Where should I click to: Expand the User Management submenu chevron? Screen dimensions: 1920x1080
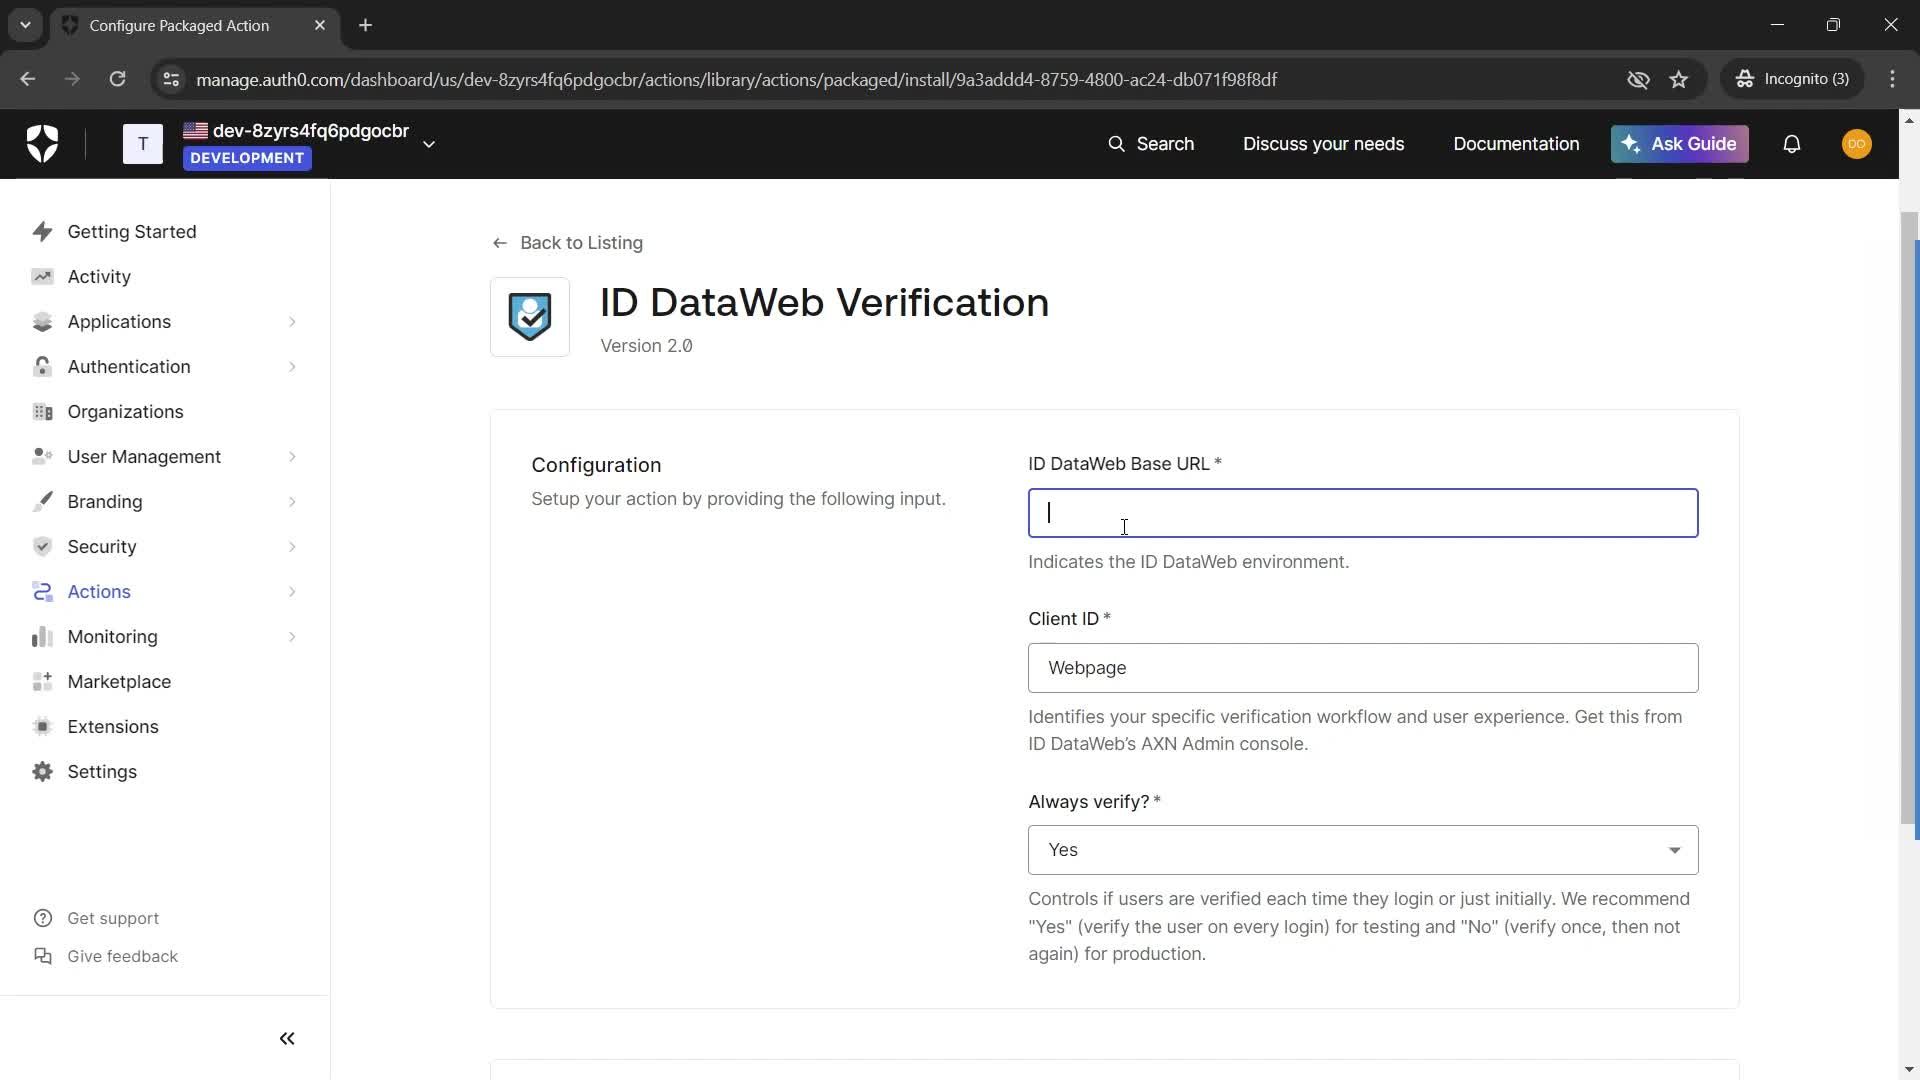click(292, 457)
